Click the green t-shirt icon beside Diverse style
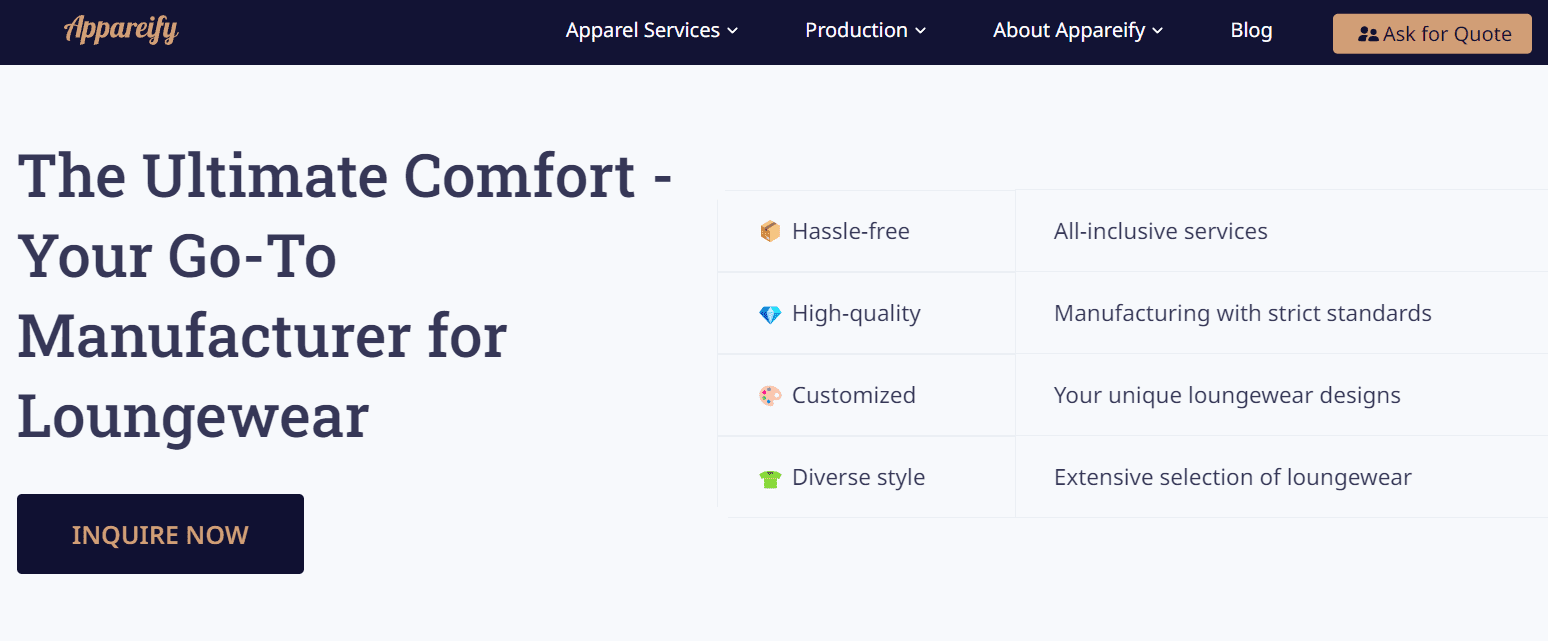 pos(770,478)
